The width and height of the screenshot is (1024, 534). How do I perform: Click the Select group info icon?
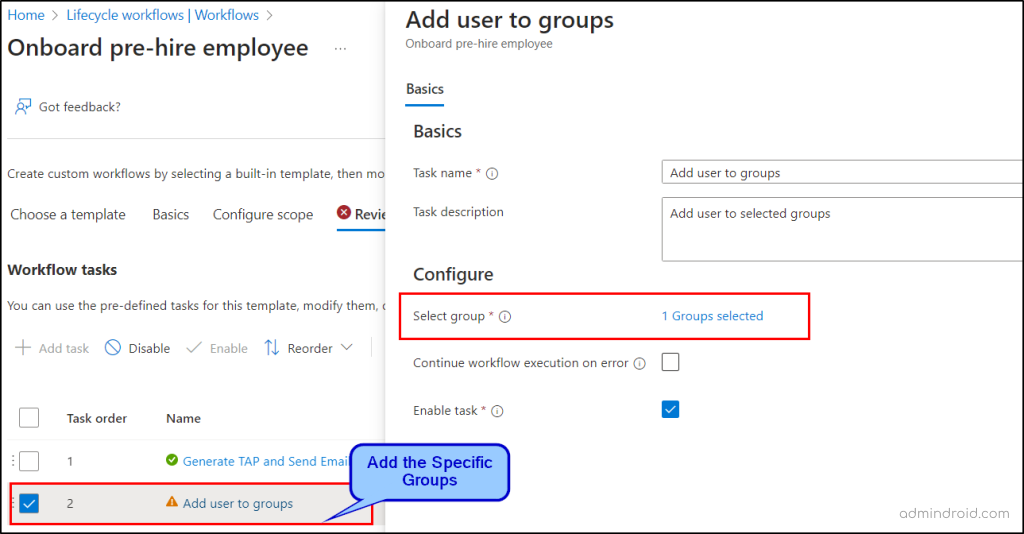tap(505, 317)
